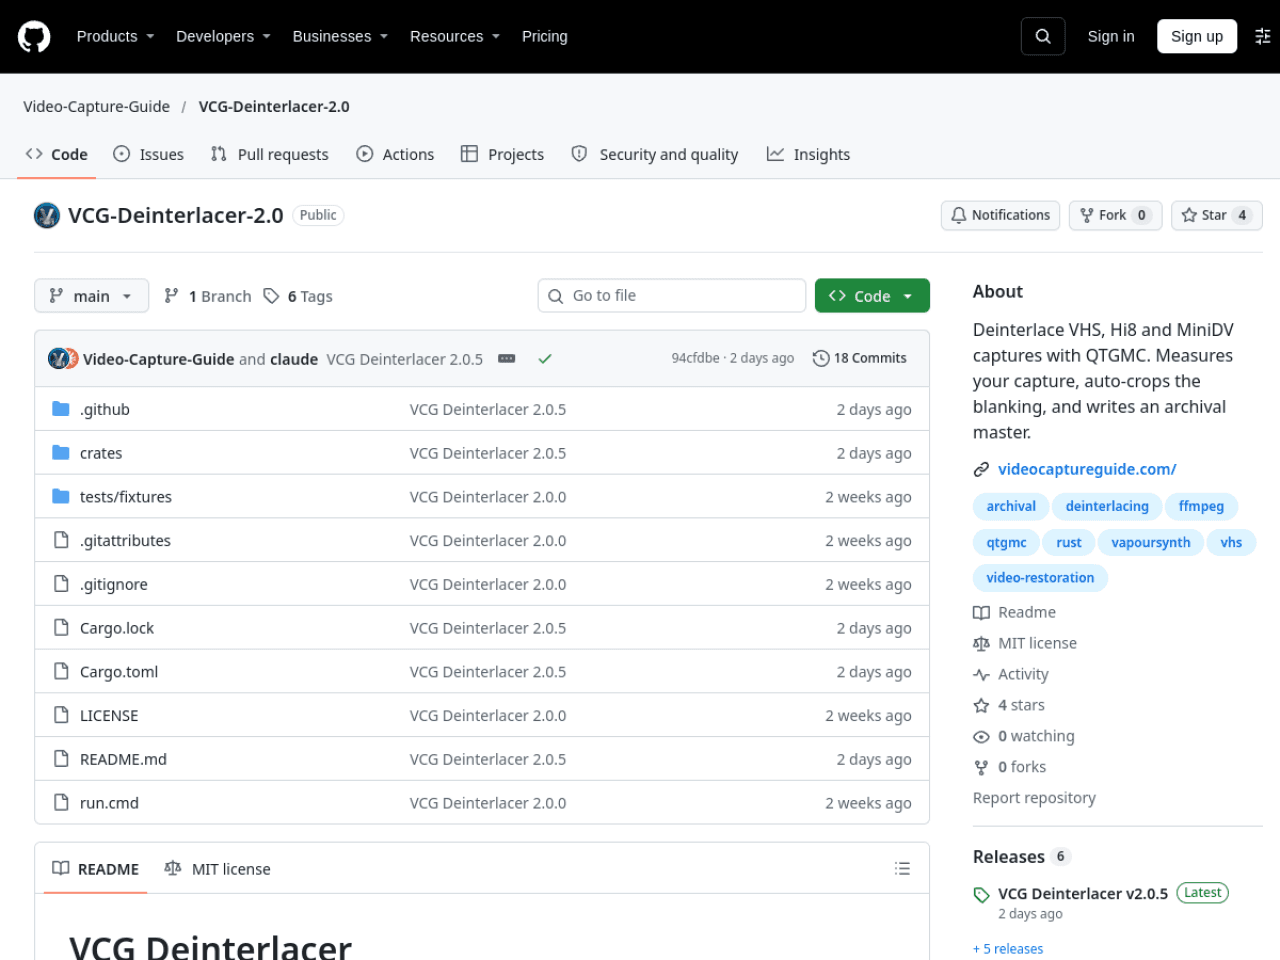Viewport: 1280px width, 960px height.
Task: Open the videocaptureguide.com link
Action: click(x=1087, y=469)
